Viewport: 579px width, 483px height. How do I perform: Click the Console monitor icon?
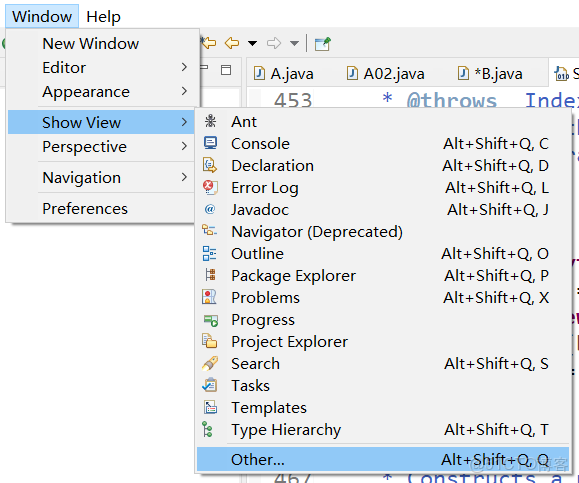[x=210, y=143]
